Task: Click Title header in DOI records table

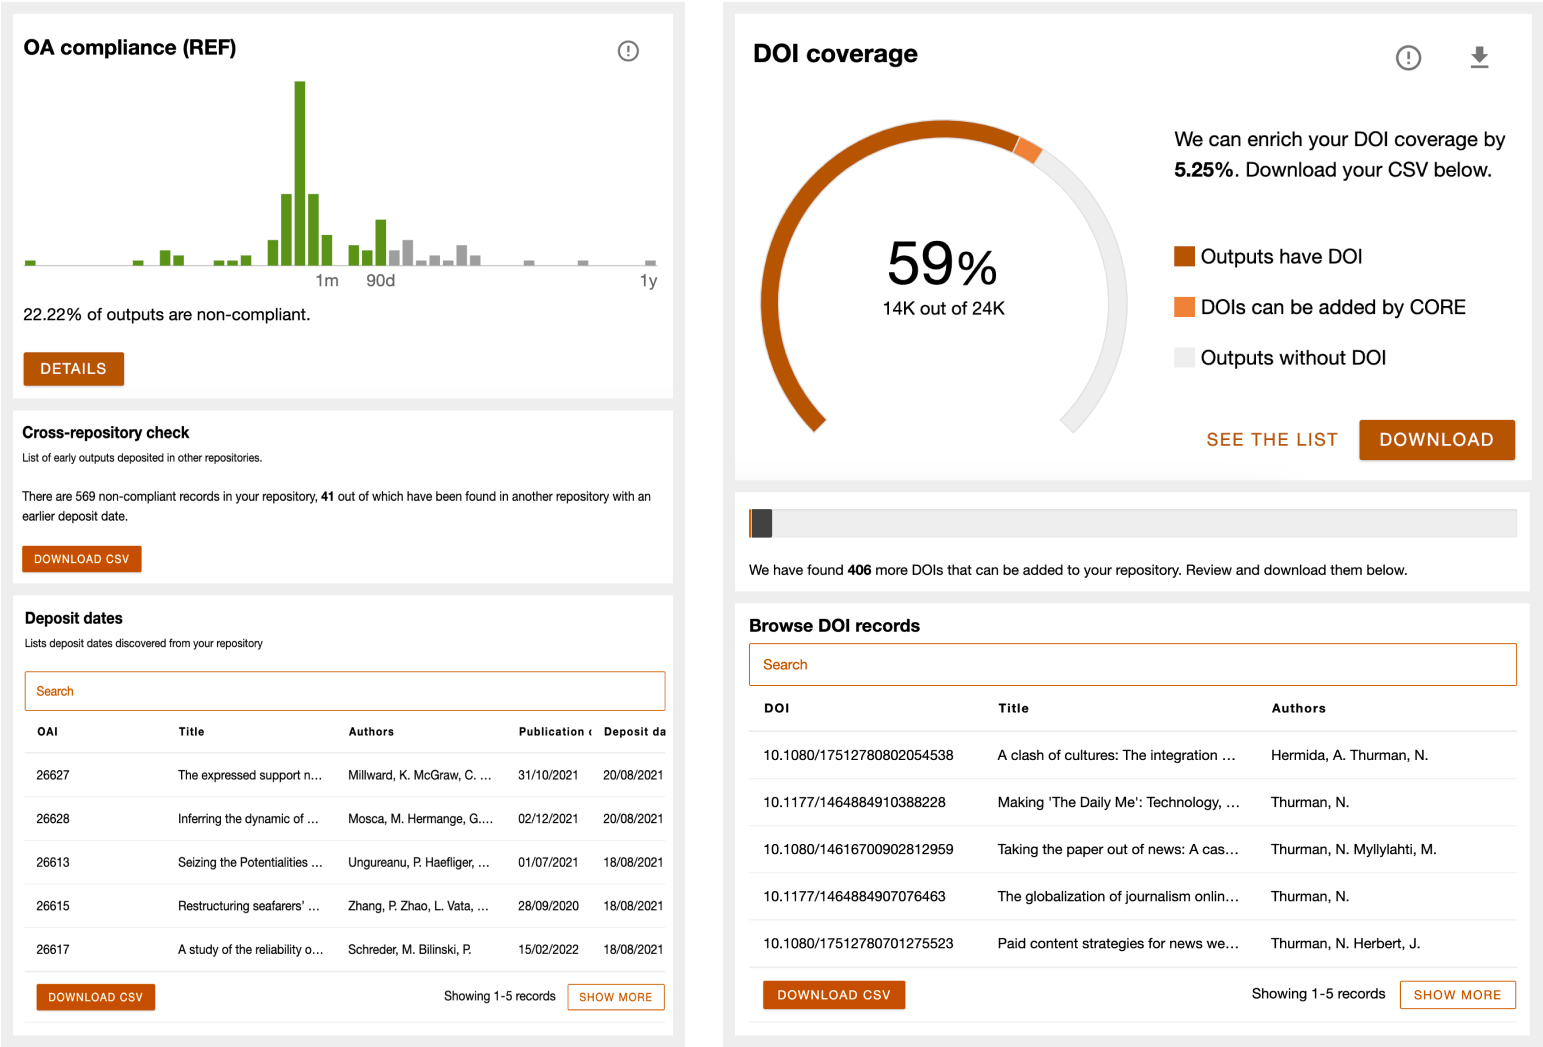Action: (x=1013, y=708)
